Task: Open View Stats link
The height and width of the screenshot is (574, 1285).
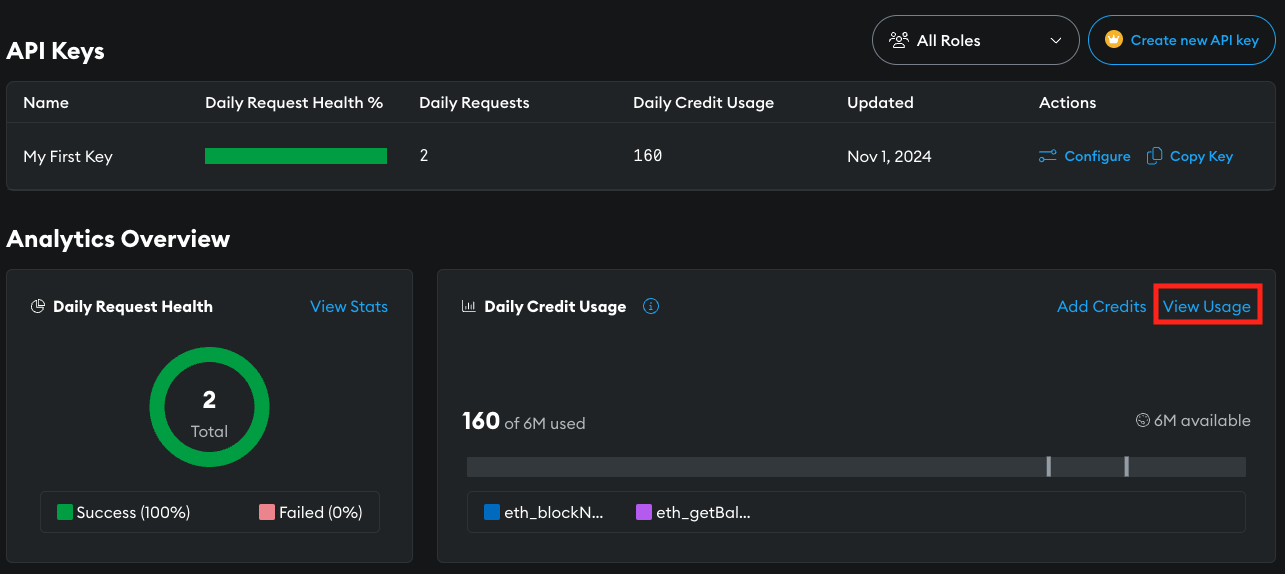Action: pyautogui.click(x=349, y=307)
